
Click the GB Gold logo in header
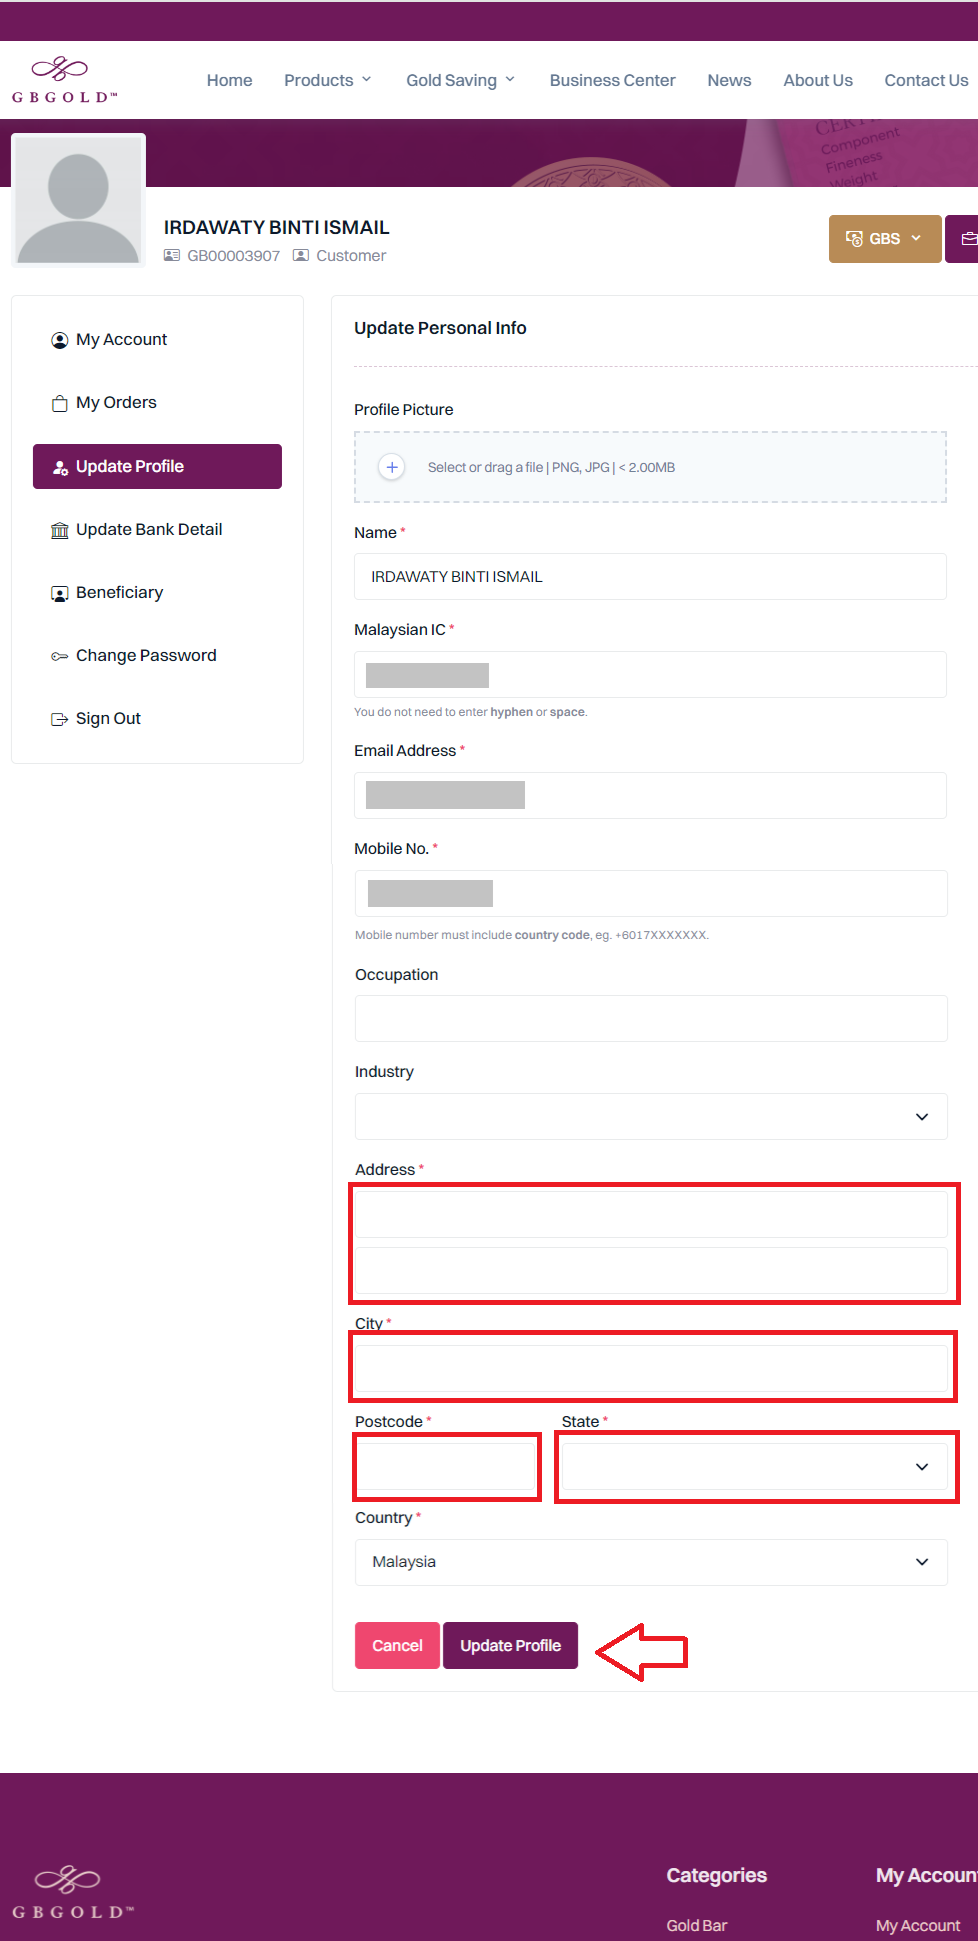click(x=64, y=80)
